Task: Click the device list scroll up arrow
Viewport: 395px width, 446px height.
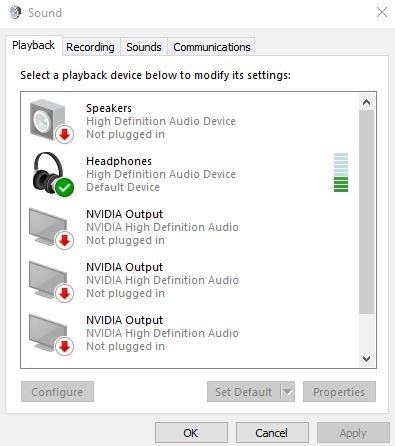Action: tap(367, 102)
